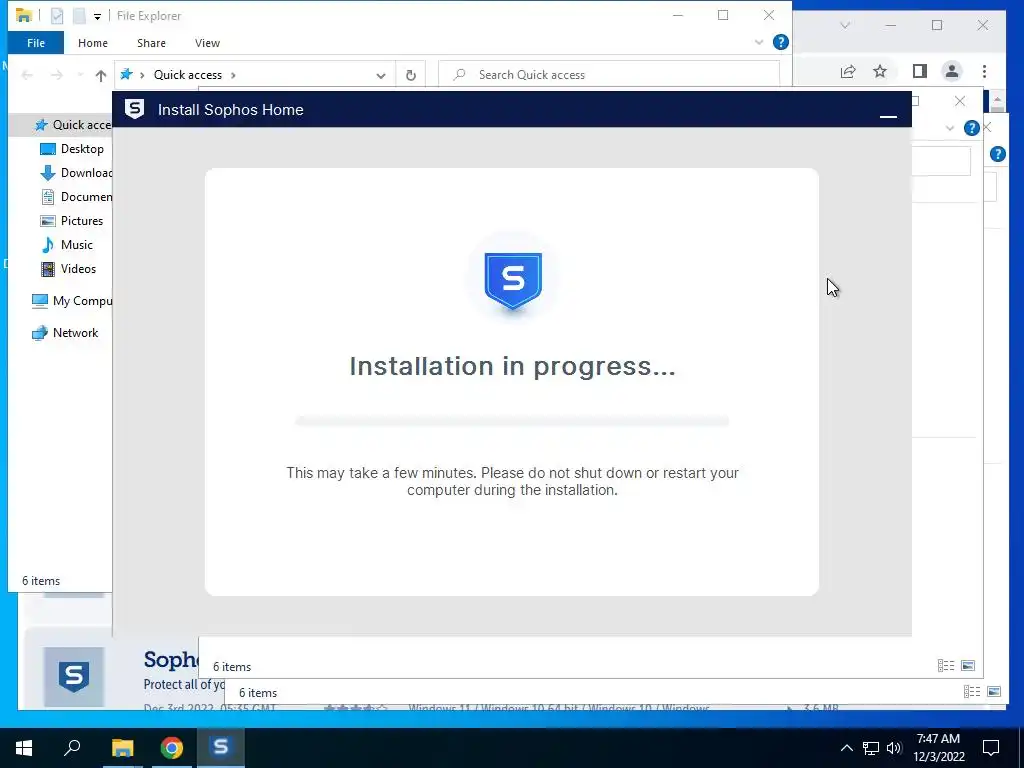1024x768 pixels.
Task: Click Sophos thumbnail on the web page
Action: tap(73, 677)
